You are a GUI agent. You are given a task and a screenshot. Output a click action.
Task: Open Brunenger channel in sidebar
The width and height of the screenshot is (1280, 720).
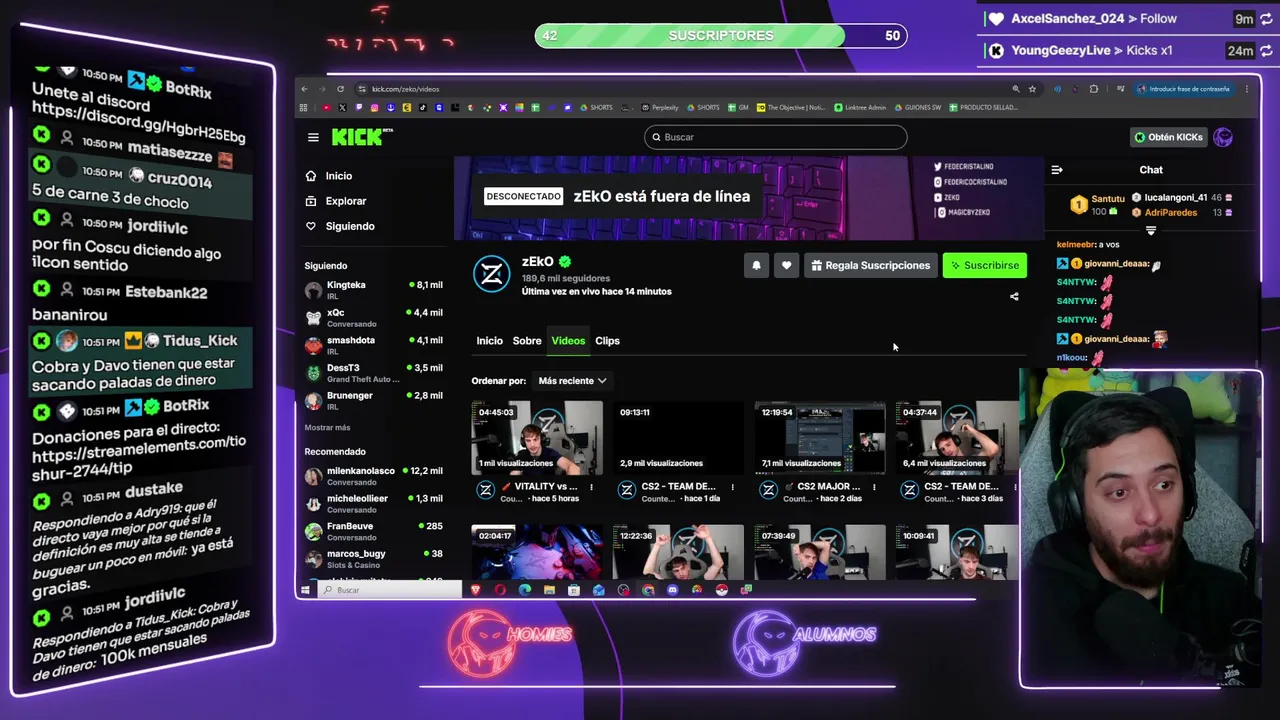[x=373, y=400]
